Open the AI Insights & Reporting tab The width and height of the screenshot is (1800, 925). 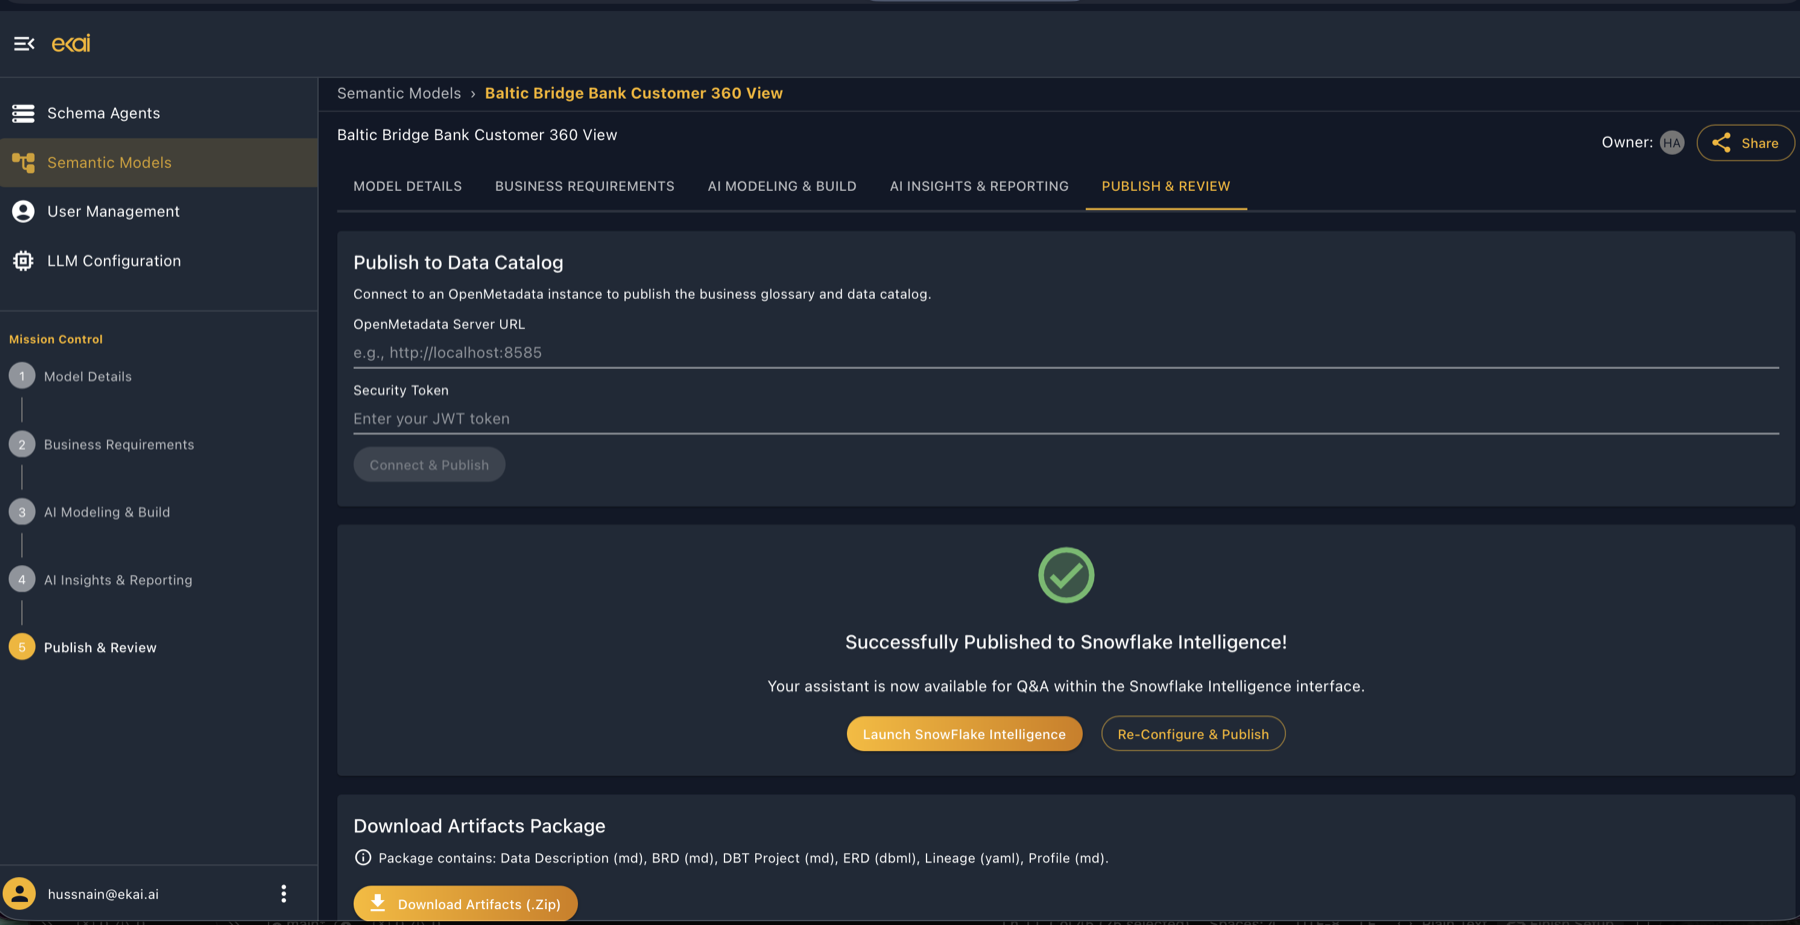979,186
